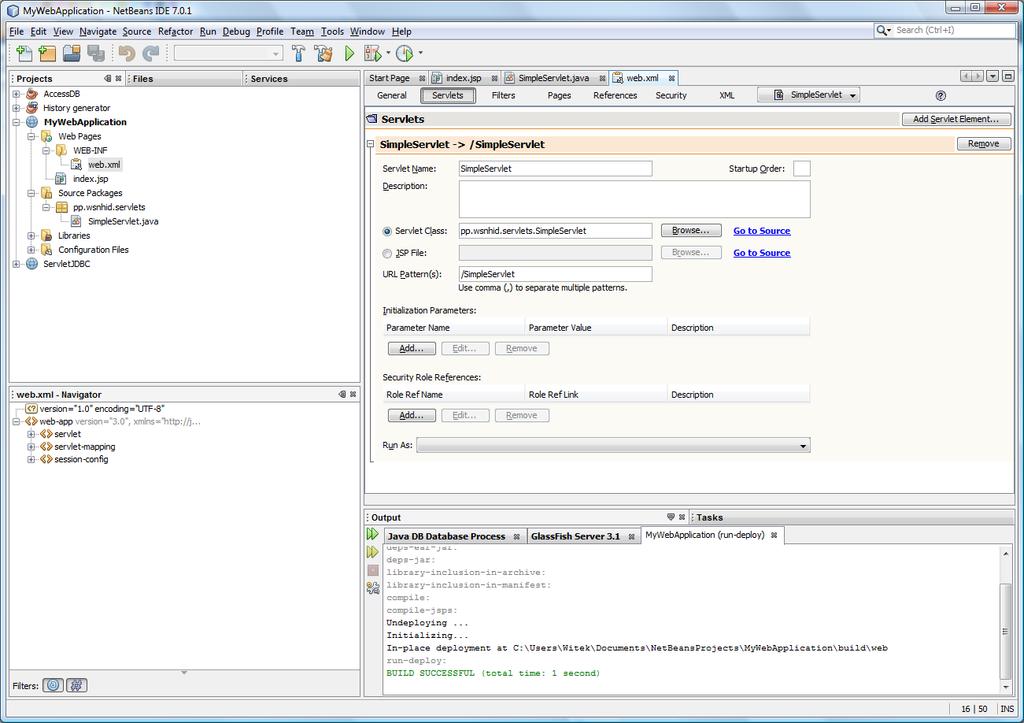Open the SimpleServlet selector dropdown
Viewport: 1024px width, 723px height.
tap(808, 95)
